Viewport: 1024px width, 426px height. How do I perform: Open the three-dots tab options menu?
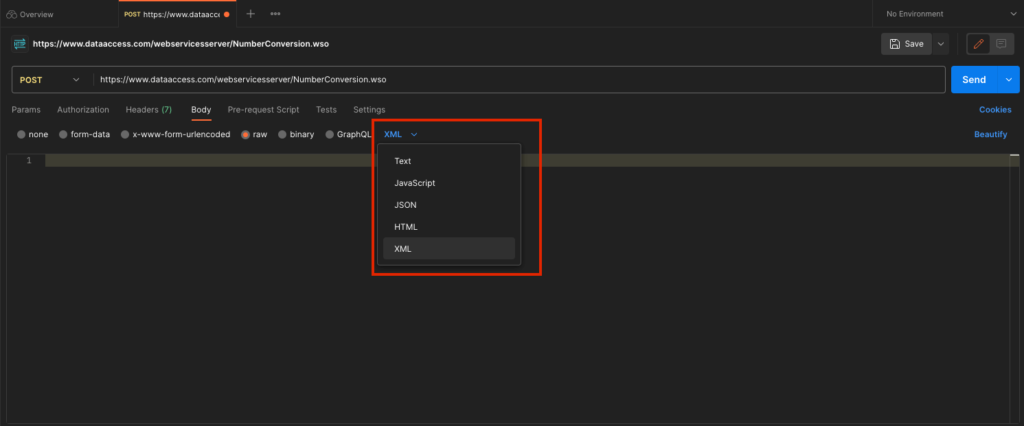point(275,14)
